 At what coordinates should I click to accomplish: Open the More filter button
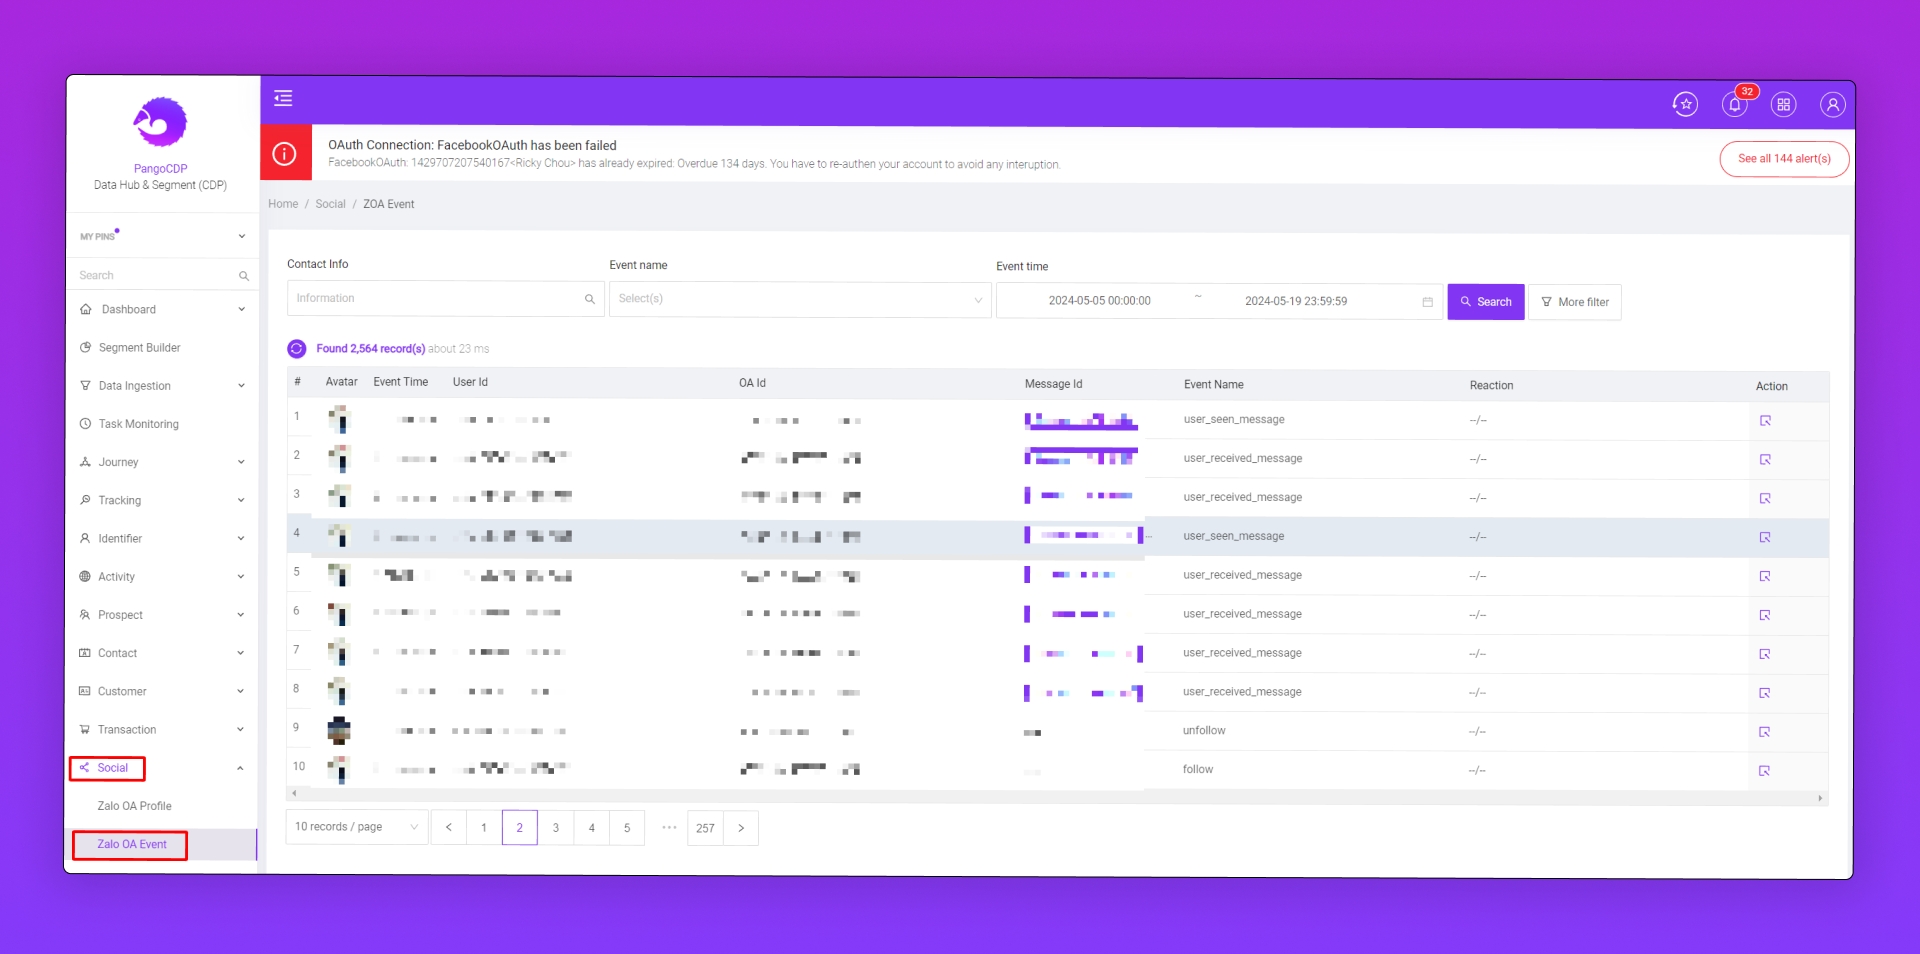click(1574, 302)
